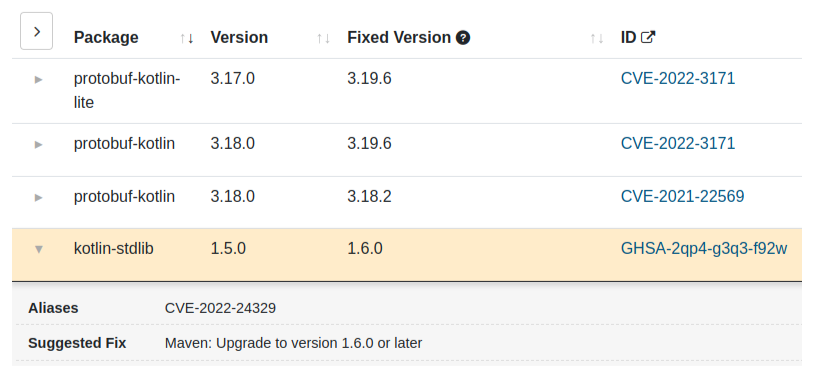Sort by the Package column header
The width and height of the screenshot is (815, 384).
click(106, 37)
